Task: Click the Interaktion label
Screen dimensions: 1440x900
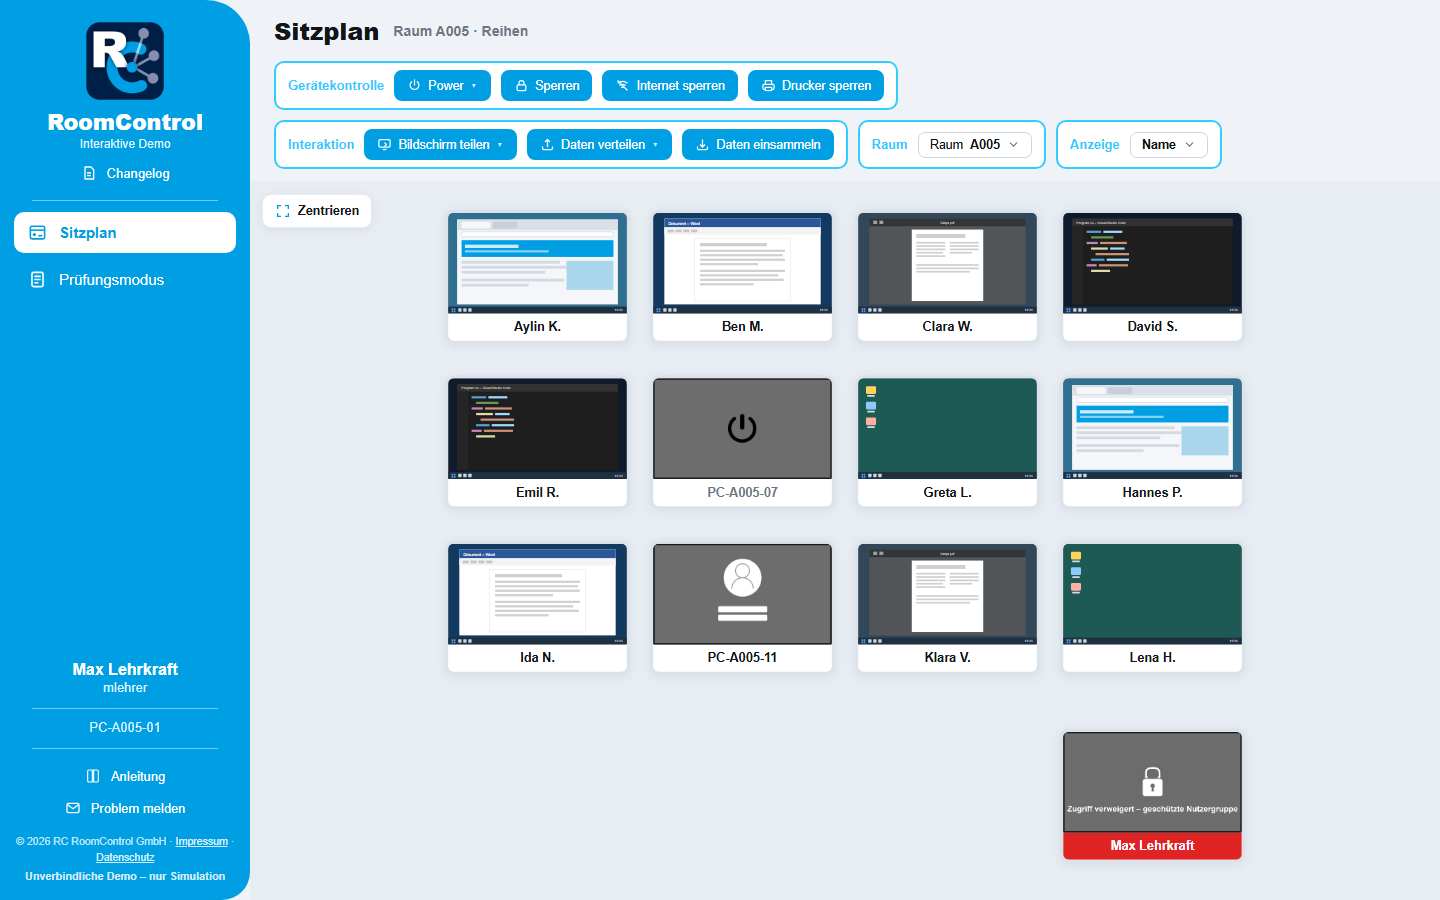Action: click(321, 145)
